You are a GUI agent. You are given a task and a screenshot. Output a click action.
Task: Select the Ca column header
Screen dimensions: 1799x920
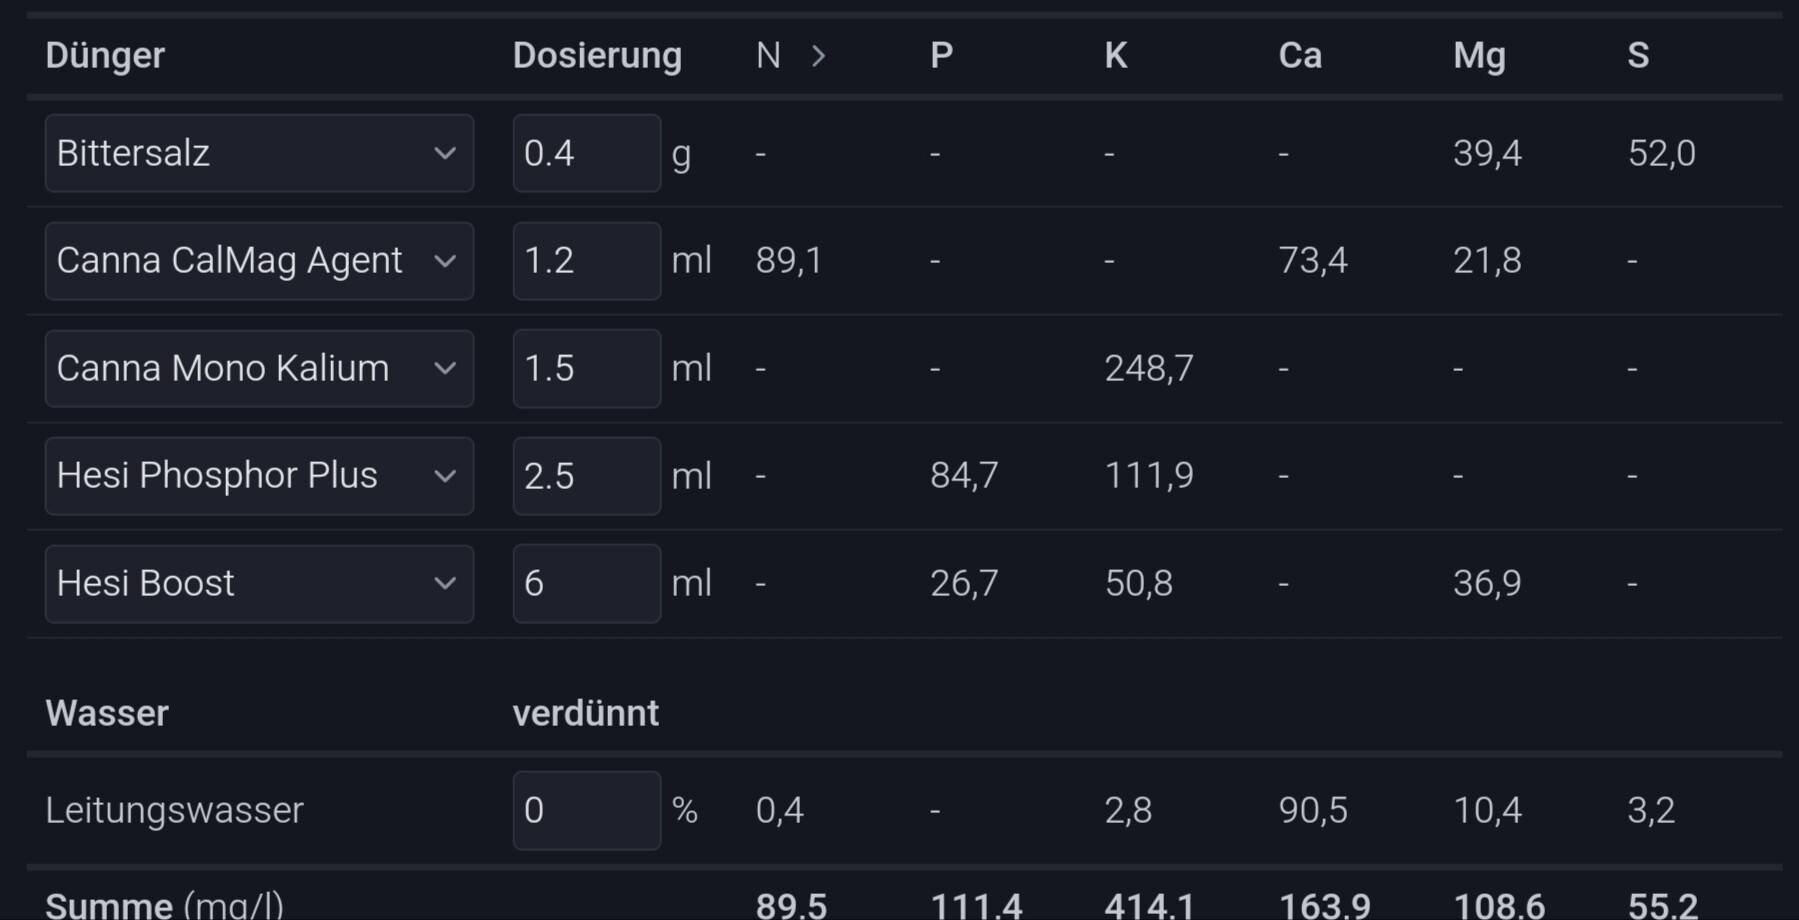pos(1300,56)
